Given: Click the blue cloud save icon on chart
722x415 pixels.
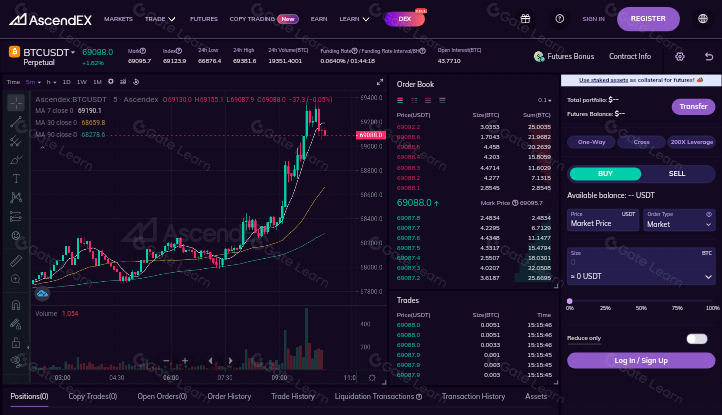Looking at the screenshot, I should pos(42,293).
